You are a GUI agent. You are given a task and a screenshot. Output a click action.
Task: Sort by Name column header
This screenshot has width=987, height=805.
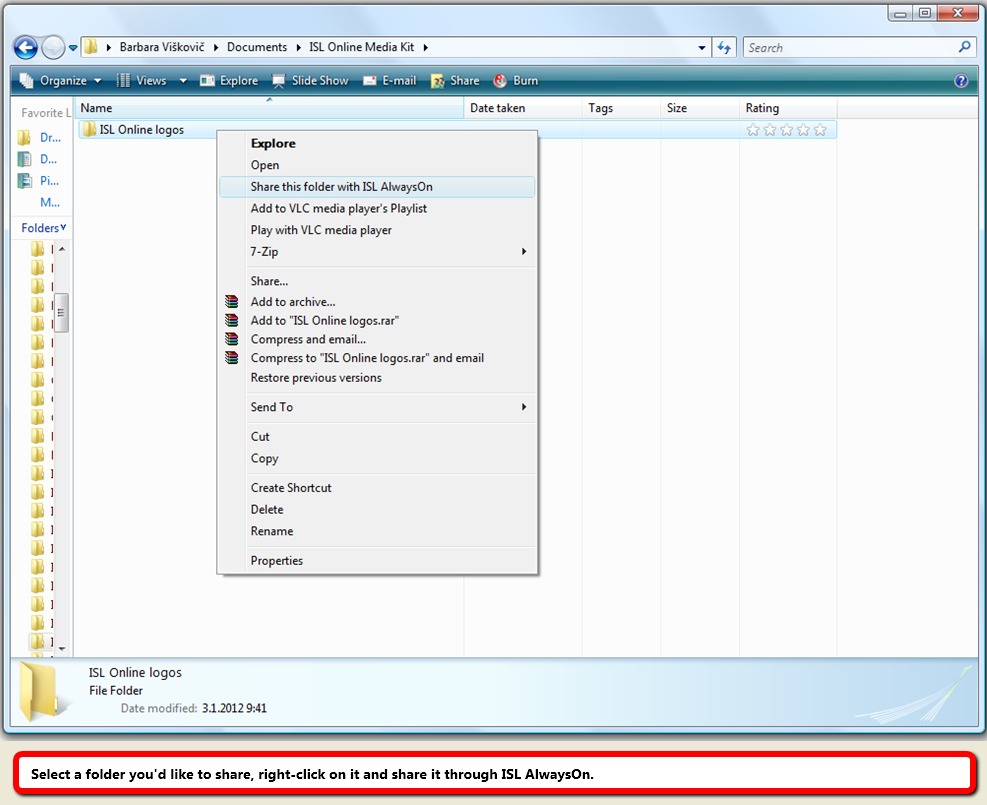[x=269, y=108]
